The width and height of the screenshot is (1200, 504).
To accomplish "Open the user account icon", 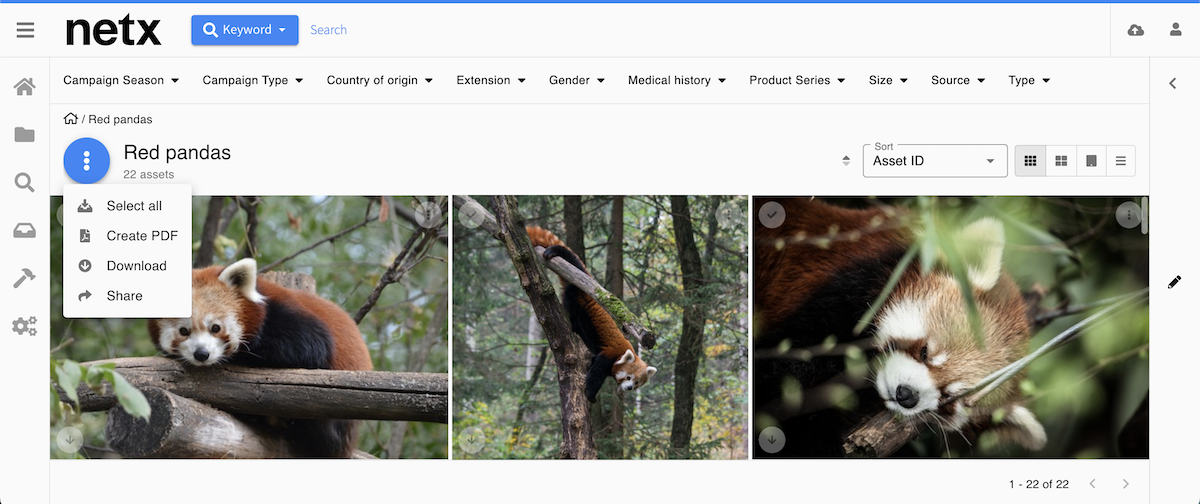I will tap(1176, 30).
